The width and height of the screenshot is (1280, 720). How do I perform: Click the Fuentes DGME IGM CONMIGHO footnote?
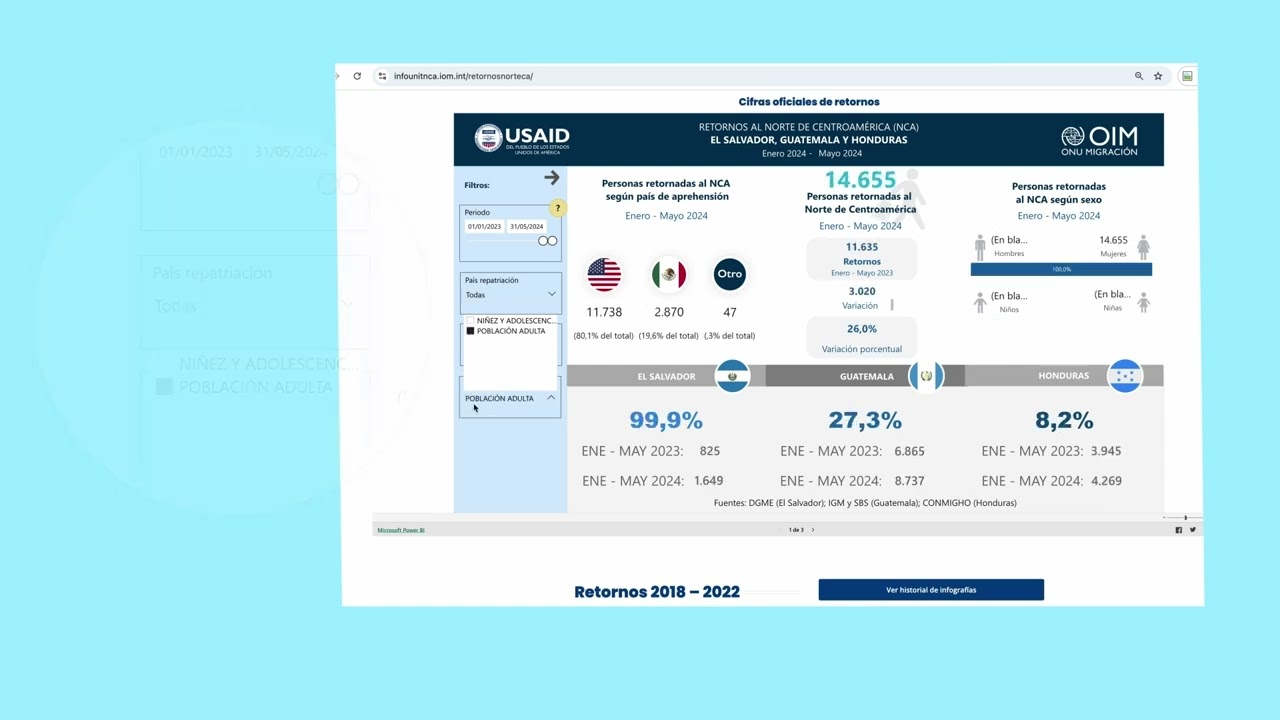[865, 503]
